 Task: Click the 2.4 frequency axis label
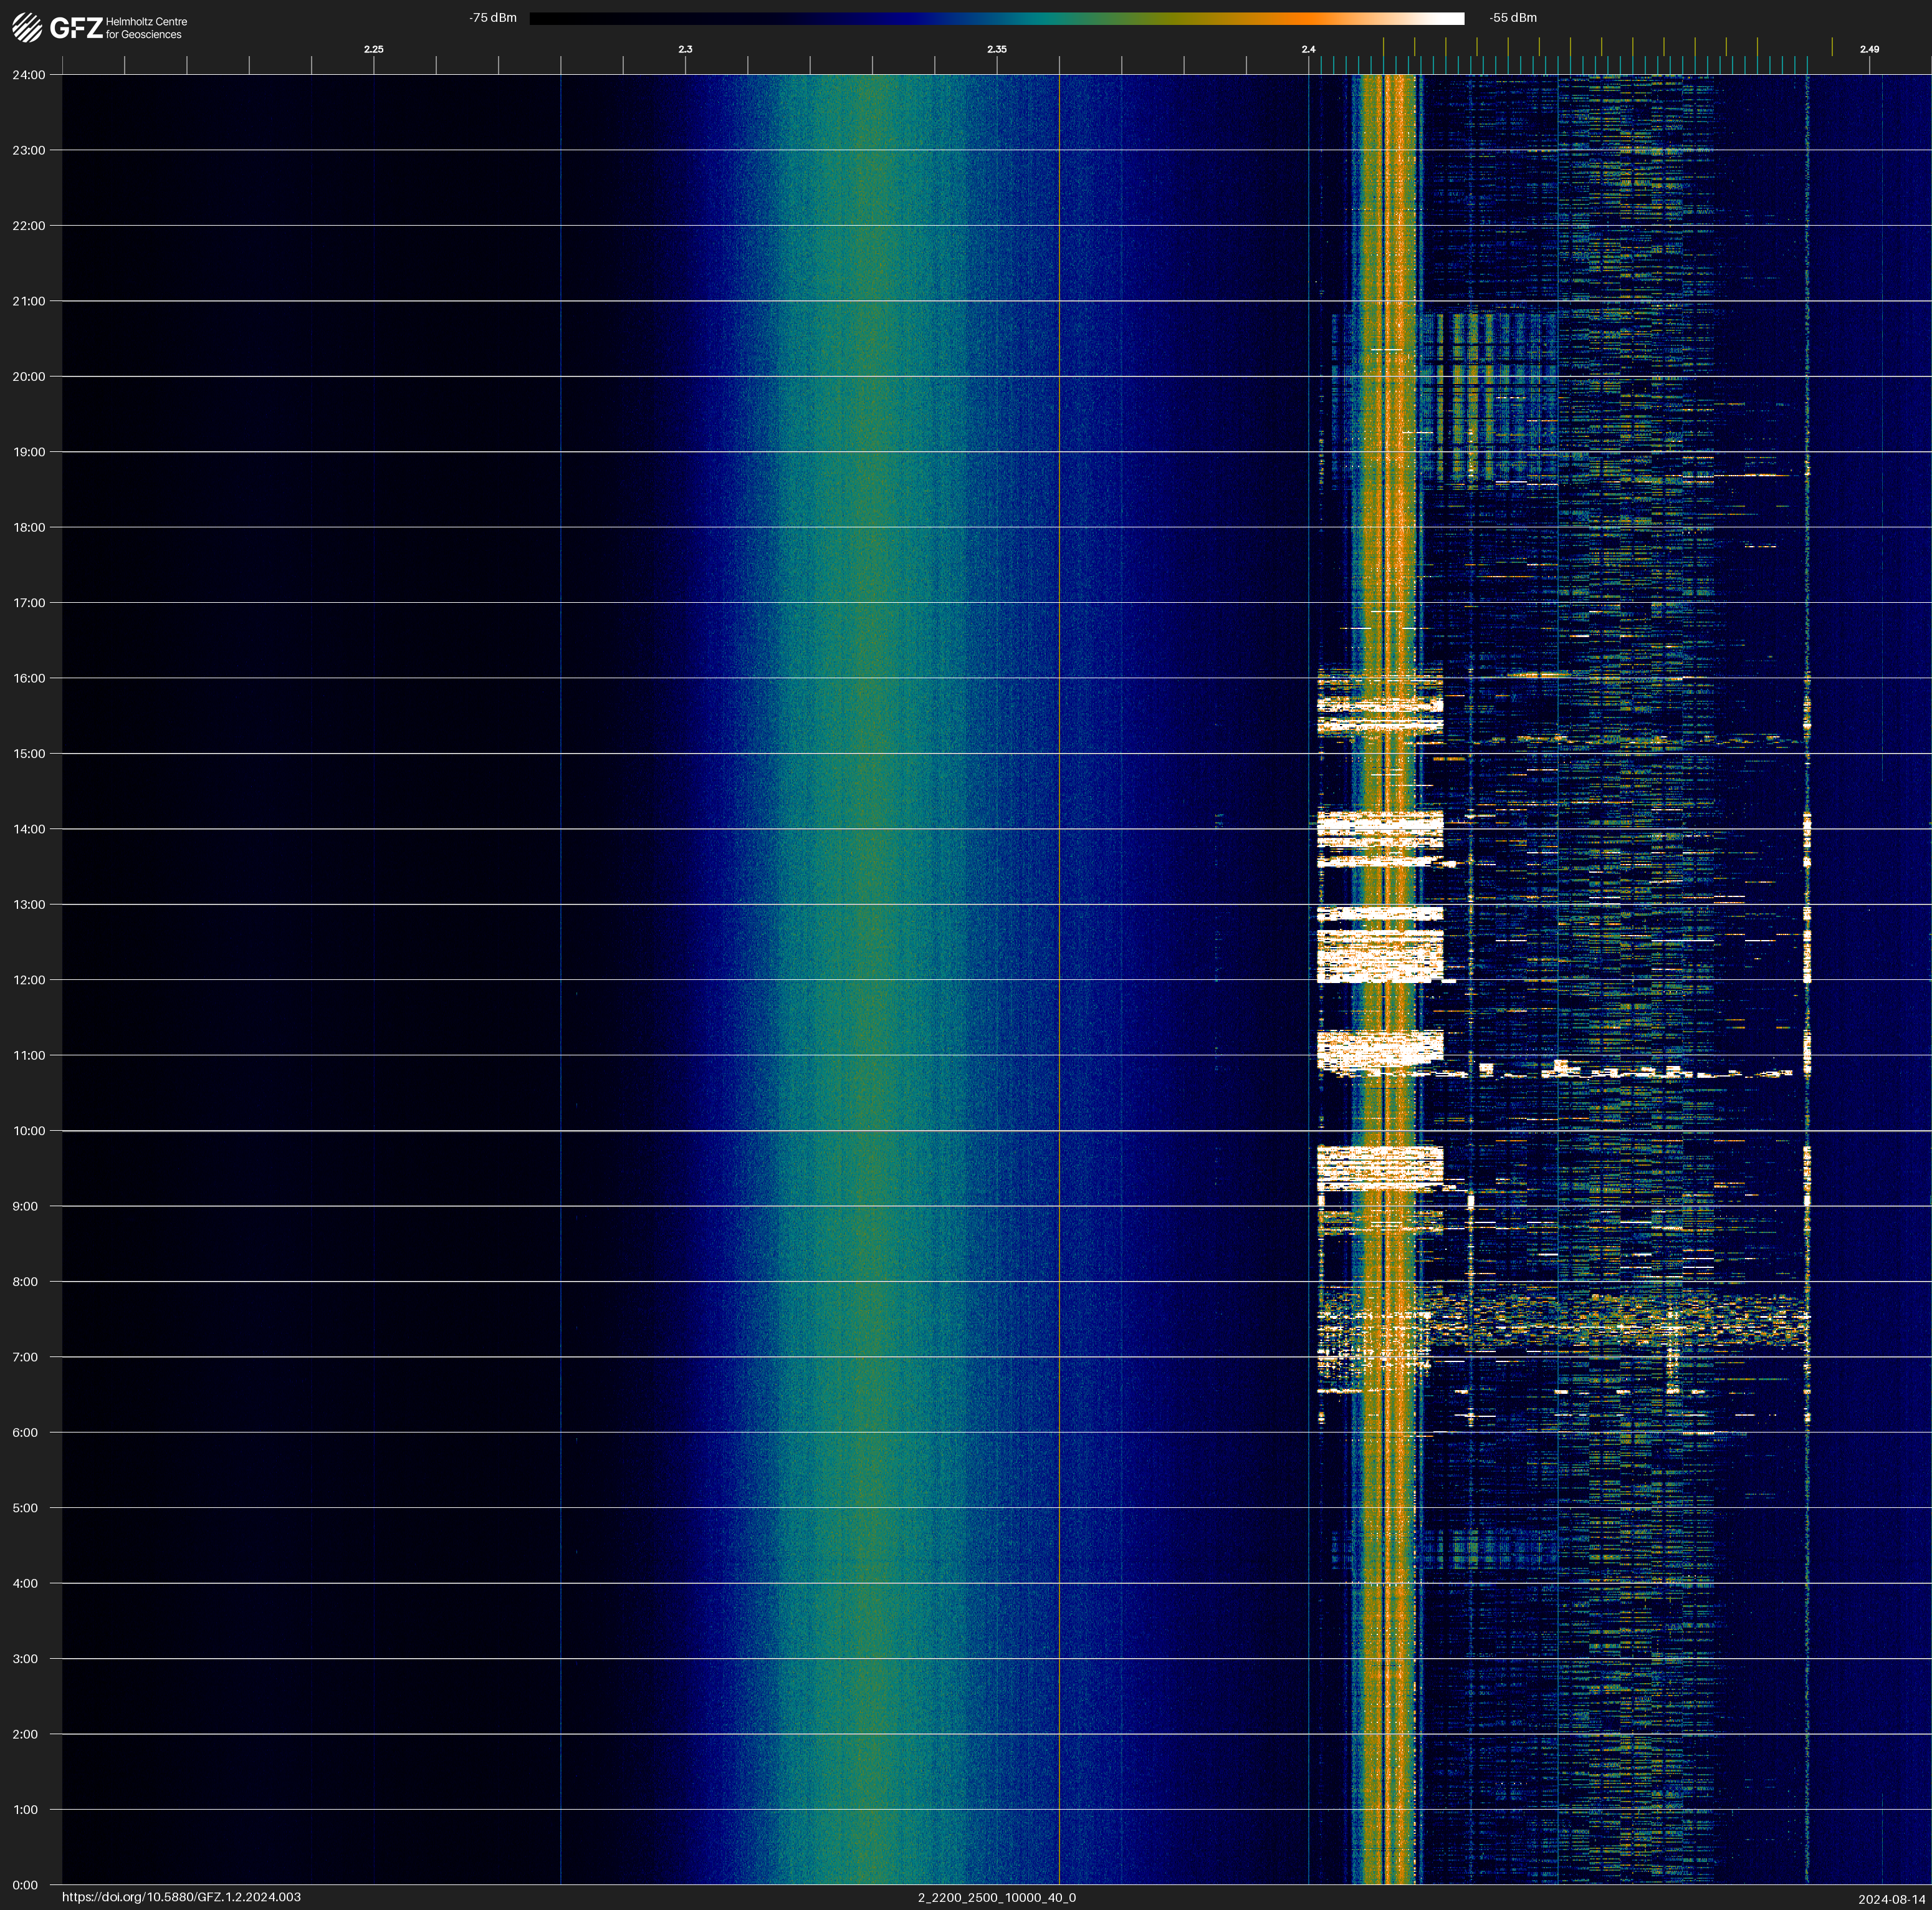[x=1308, y=49]
